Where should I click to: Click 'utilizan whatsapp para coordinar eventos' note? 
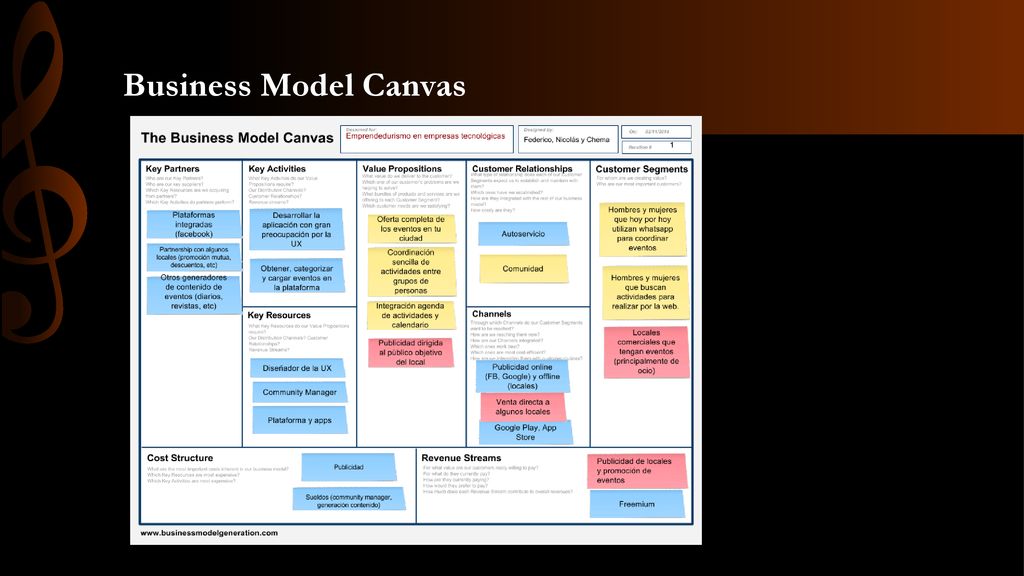click(x=643, y=229)
